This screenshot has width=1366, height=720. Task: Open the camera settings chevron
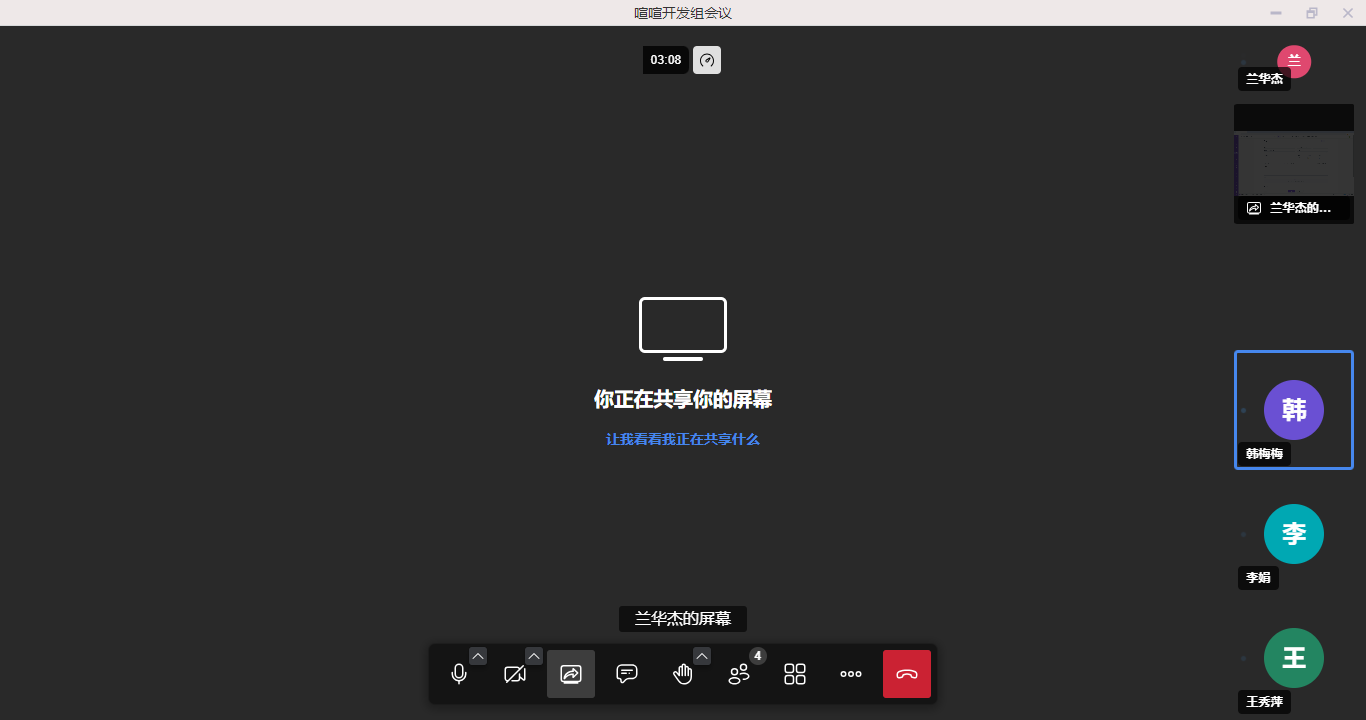(x=534, y=656)
